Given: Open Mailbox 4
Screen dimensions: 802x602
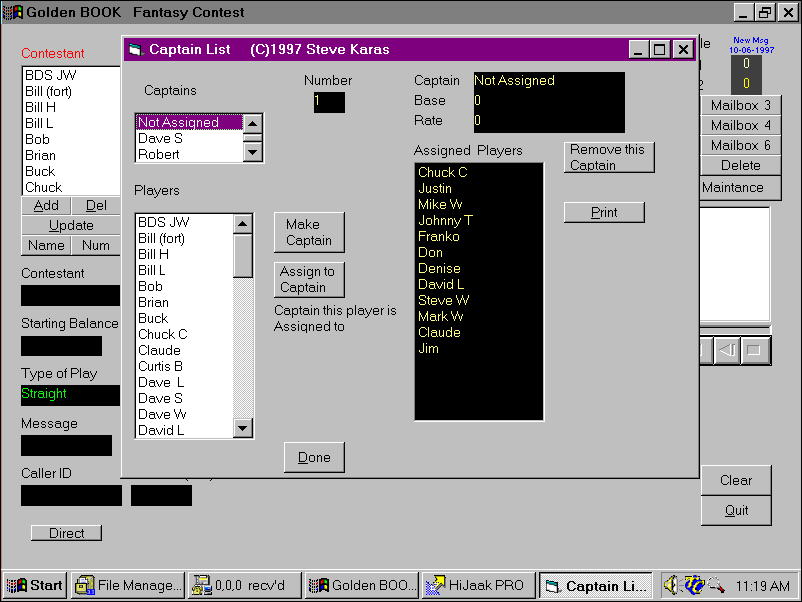Looking at the screenshot, I should (740, 125).
